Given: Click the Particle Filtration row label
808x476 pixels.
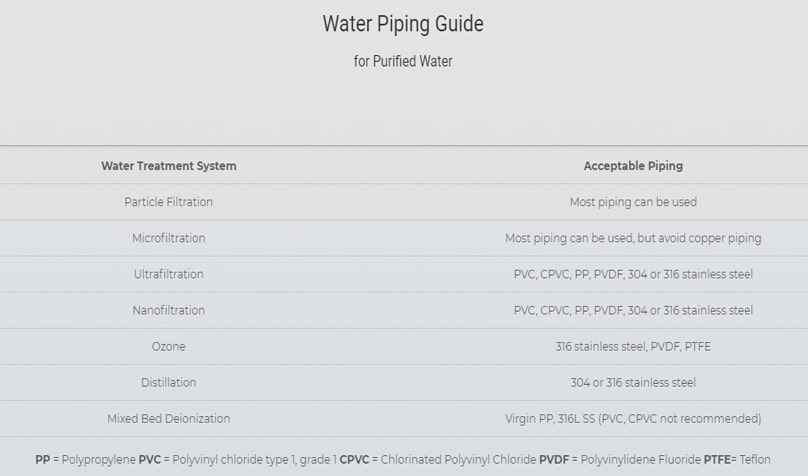Looking at the screenshot, I should click(x=169, y=202).
